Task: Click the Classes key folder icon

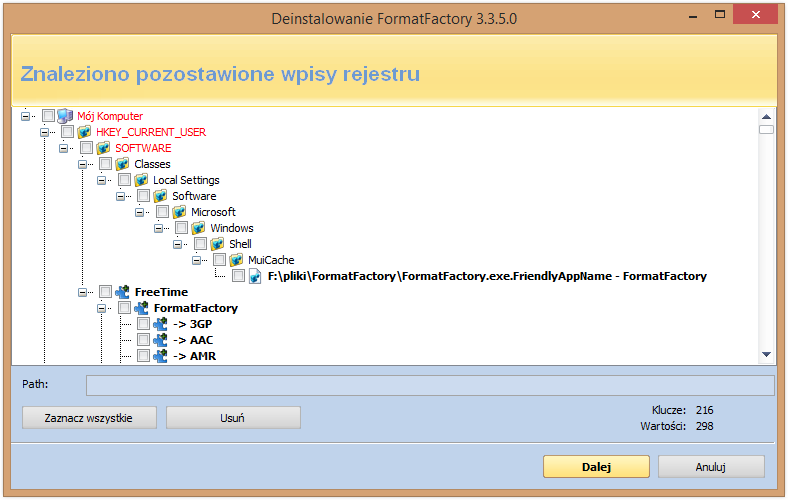Action: 122,164
